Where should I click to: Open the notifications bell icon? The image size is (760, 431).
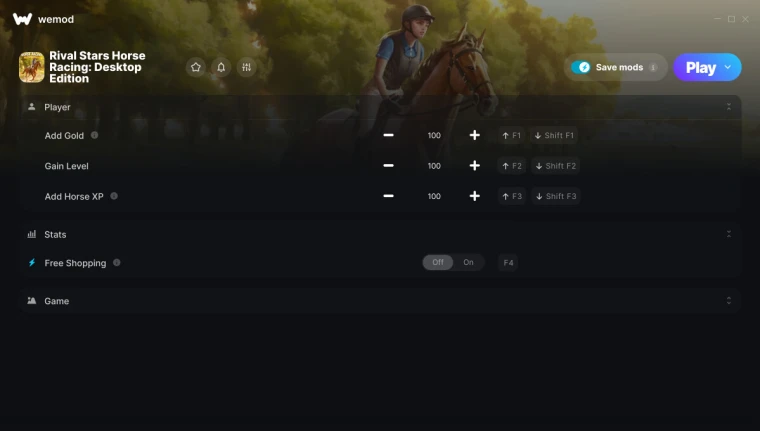point(221,67)
